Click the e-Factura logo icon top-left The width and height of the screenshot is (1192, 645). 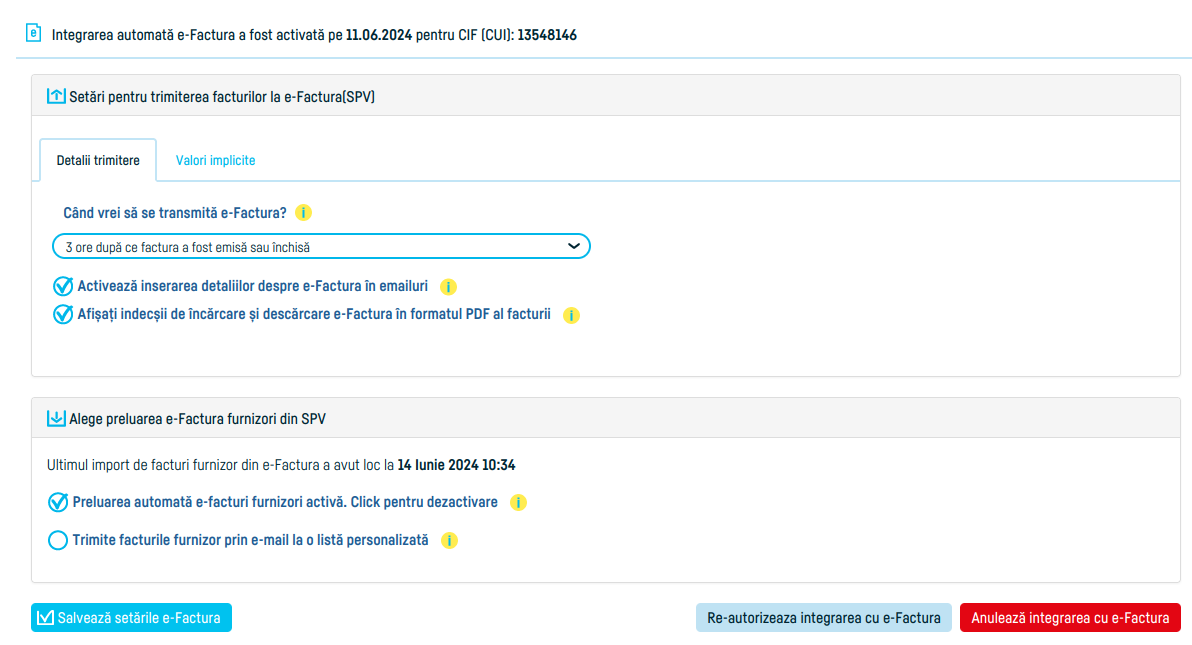32,33
